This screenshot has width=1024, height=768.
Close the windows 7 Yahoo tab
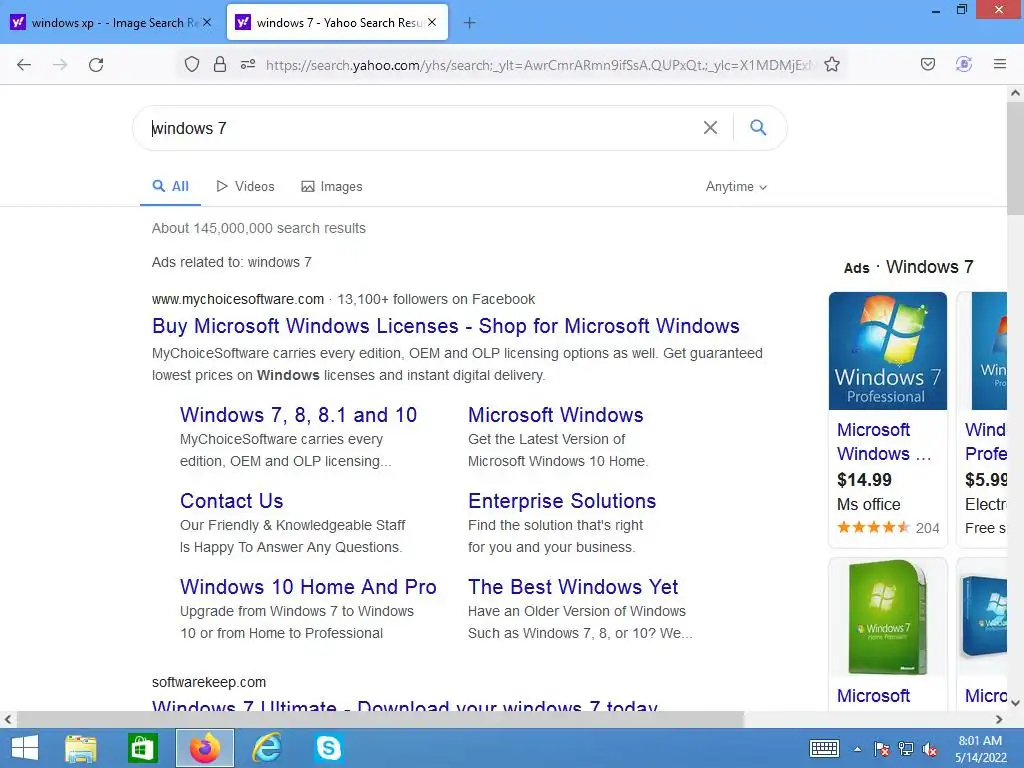pos(432,22)
